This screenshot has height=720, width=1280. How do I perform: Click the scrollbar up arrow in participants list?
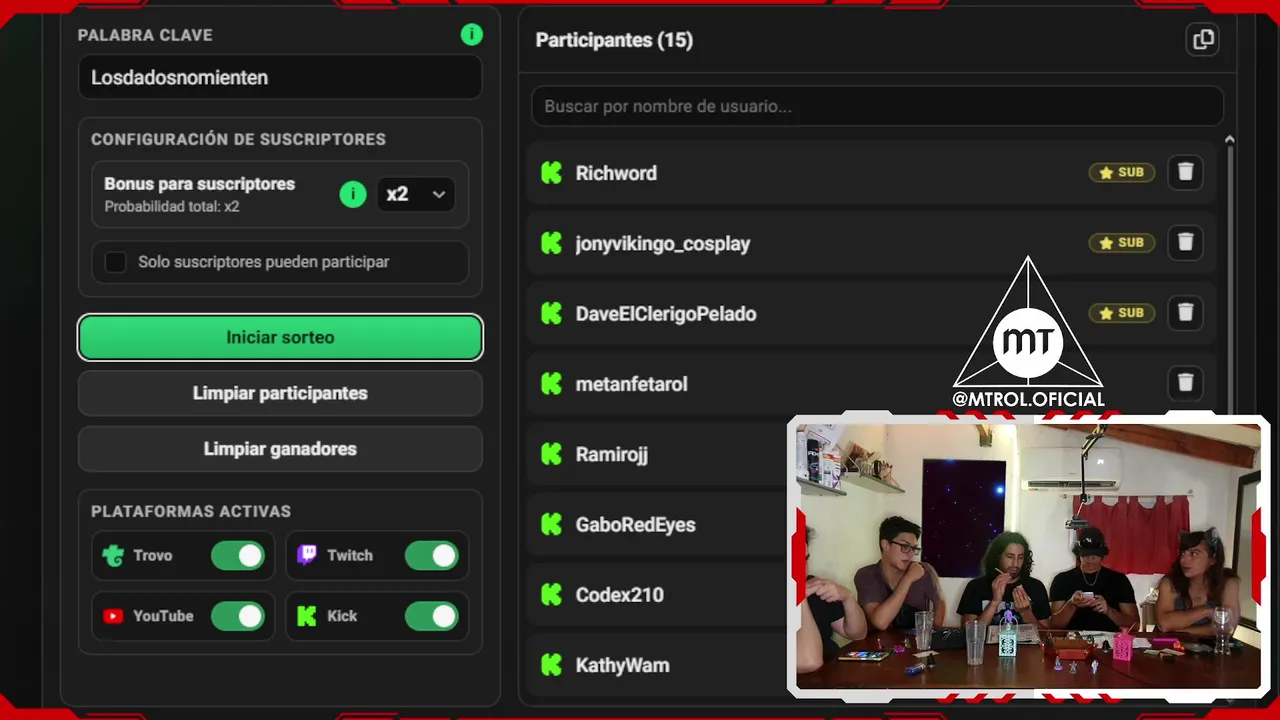[1230, 141]
